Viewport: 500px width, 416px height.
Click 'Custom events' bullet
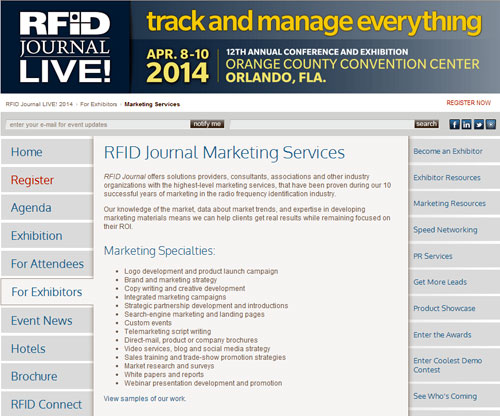pos(148,323)
